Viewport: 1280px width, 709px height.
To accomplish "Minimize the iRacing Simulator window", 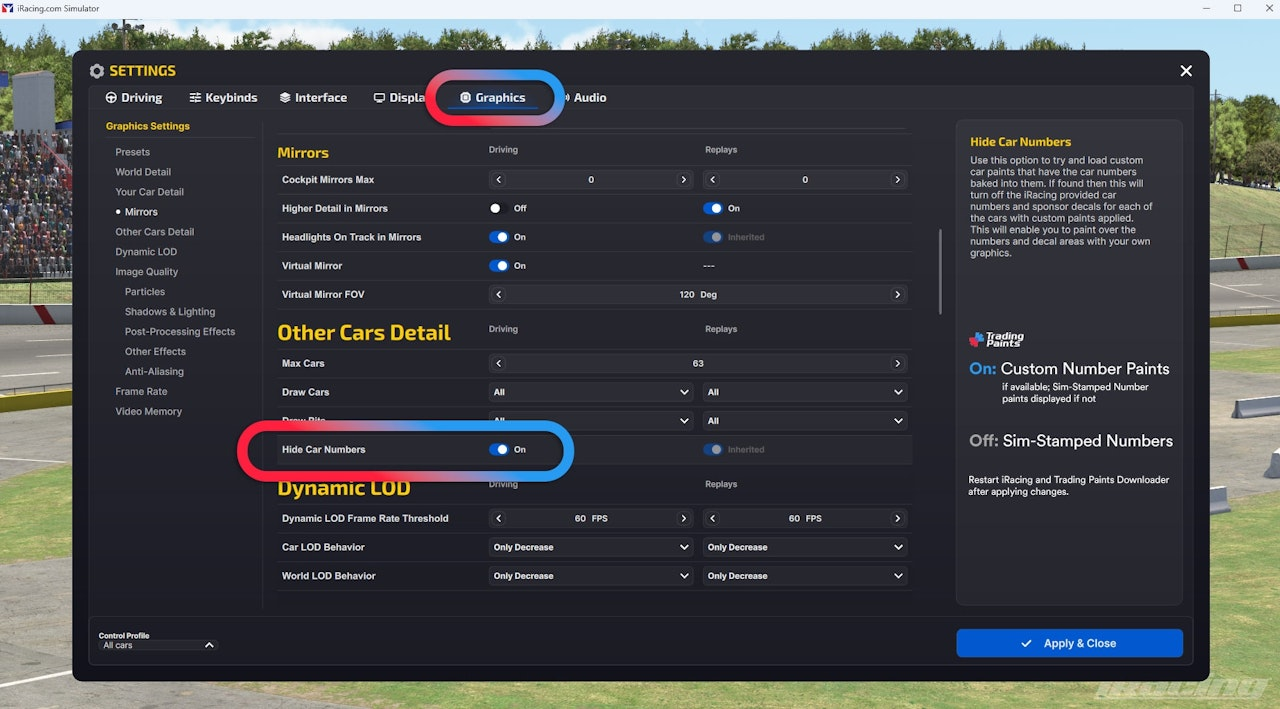I will 1204,8.
